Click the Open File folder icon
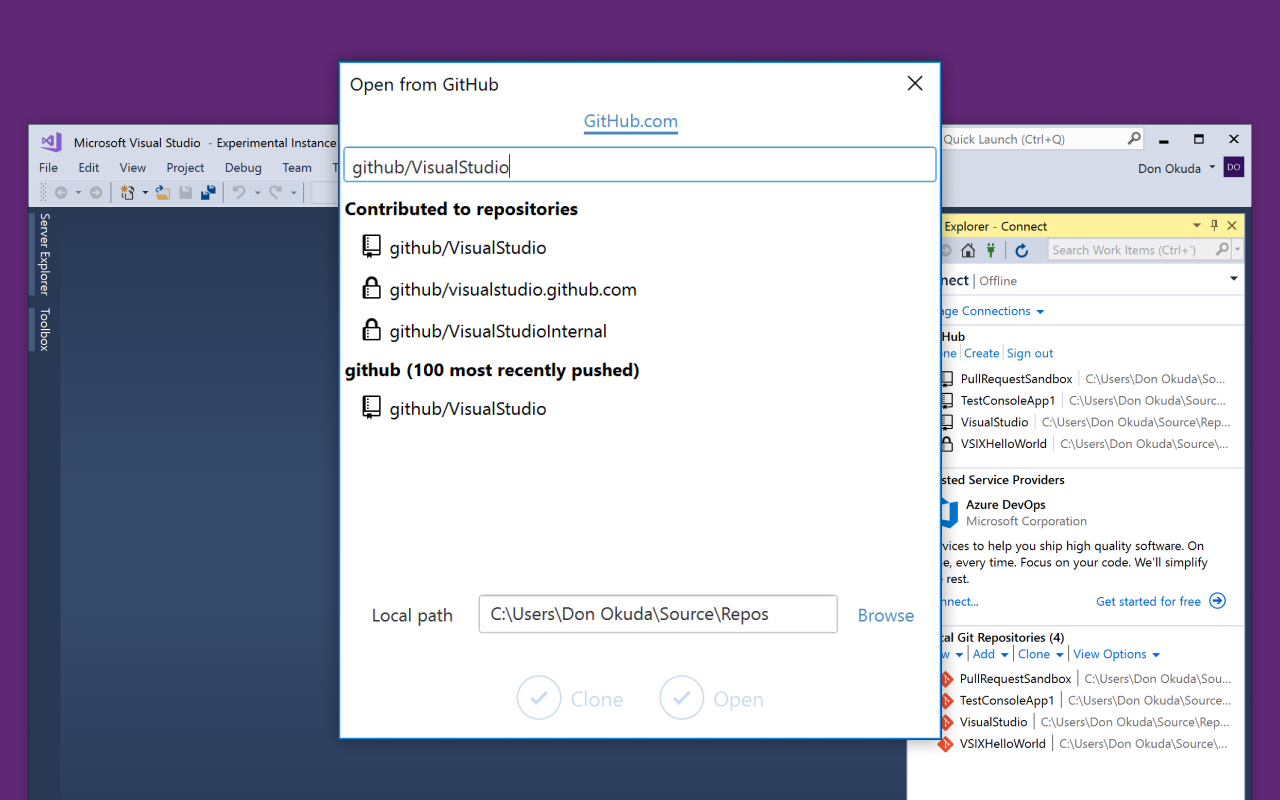The image size is (1280, 800). 162,193
